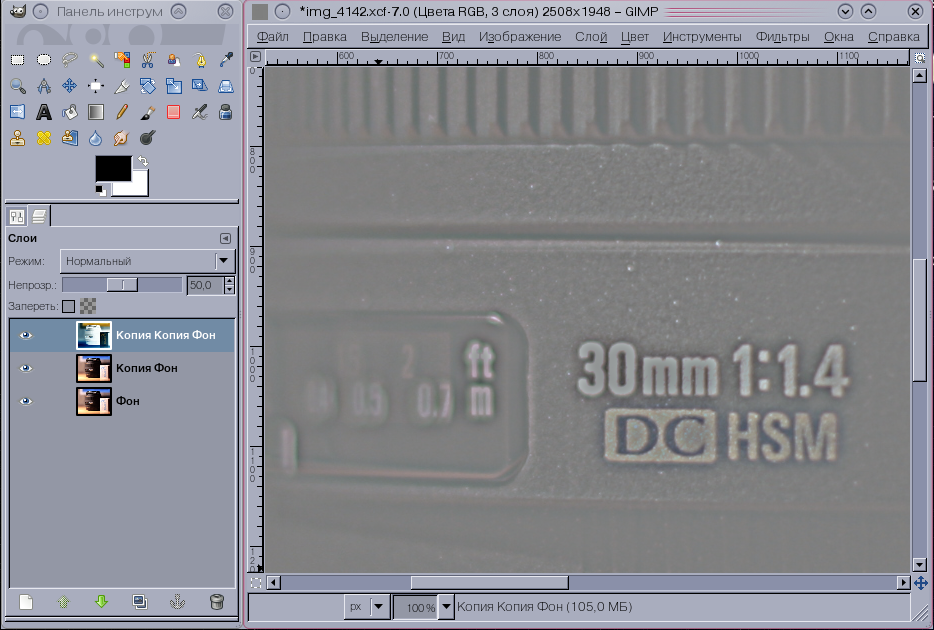Activate the Bucket Fill tool
The width and height of the screenshot is (934, 630).
click(70, 112)
